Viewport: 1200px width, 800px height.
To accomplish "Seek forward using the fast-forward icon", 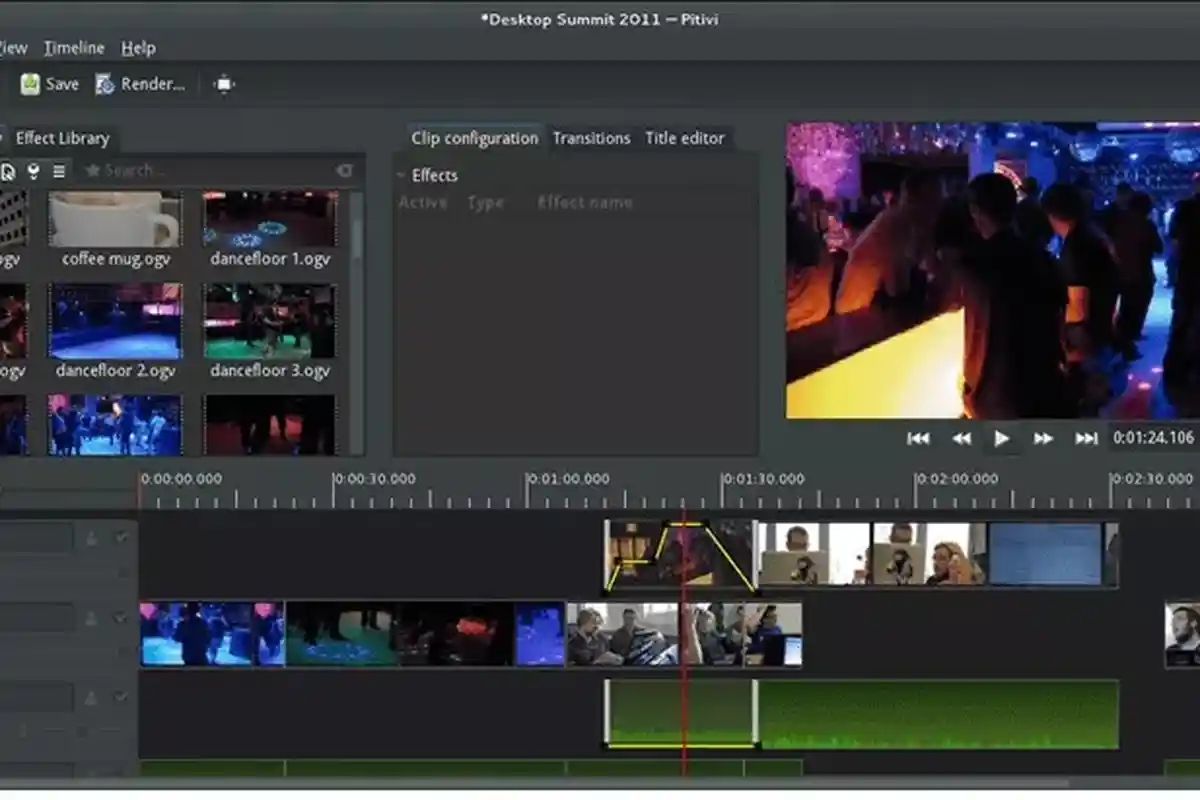I will (x=1043, y=437).
